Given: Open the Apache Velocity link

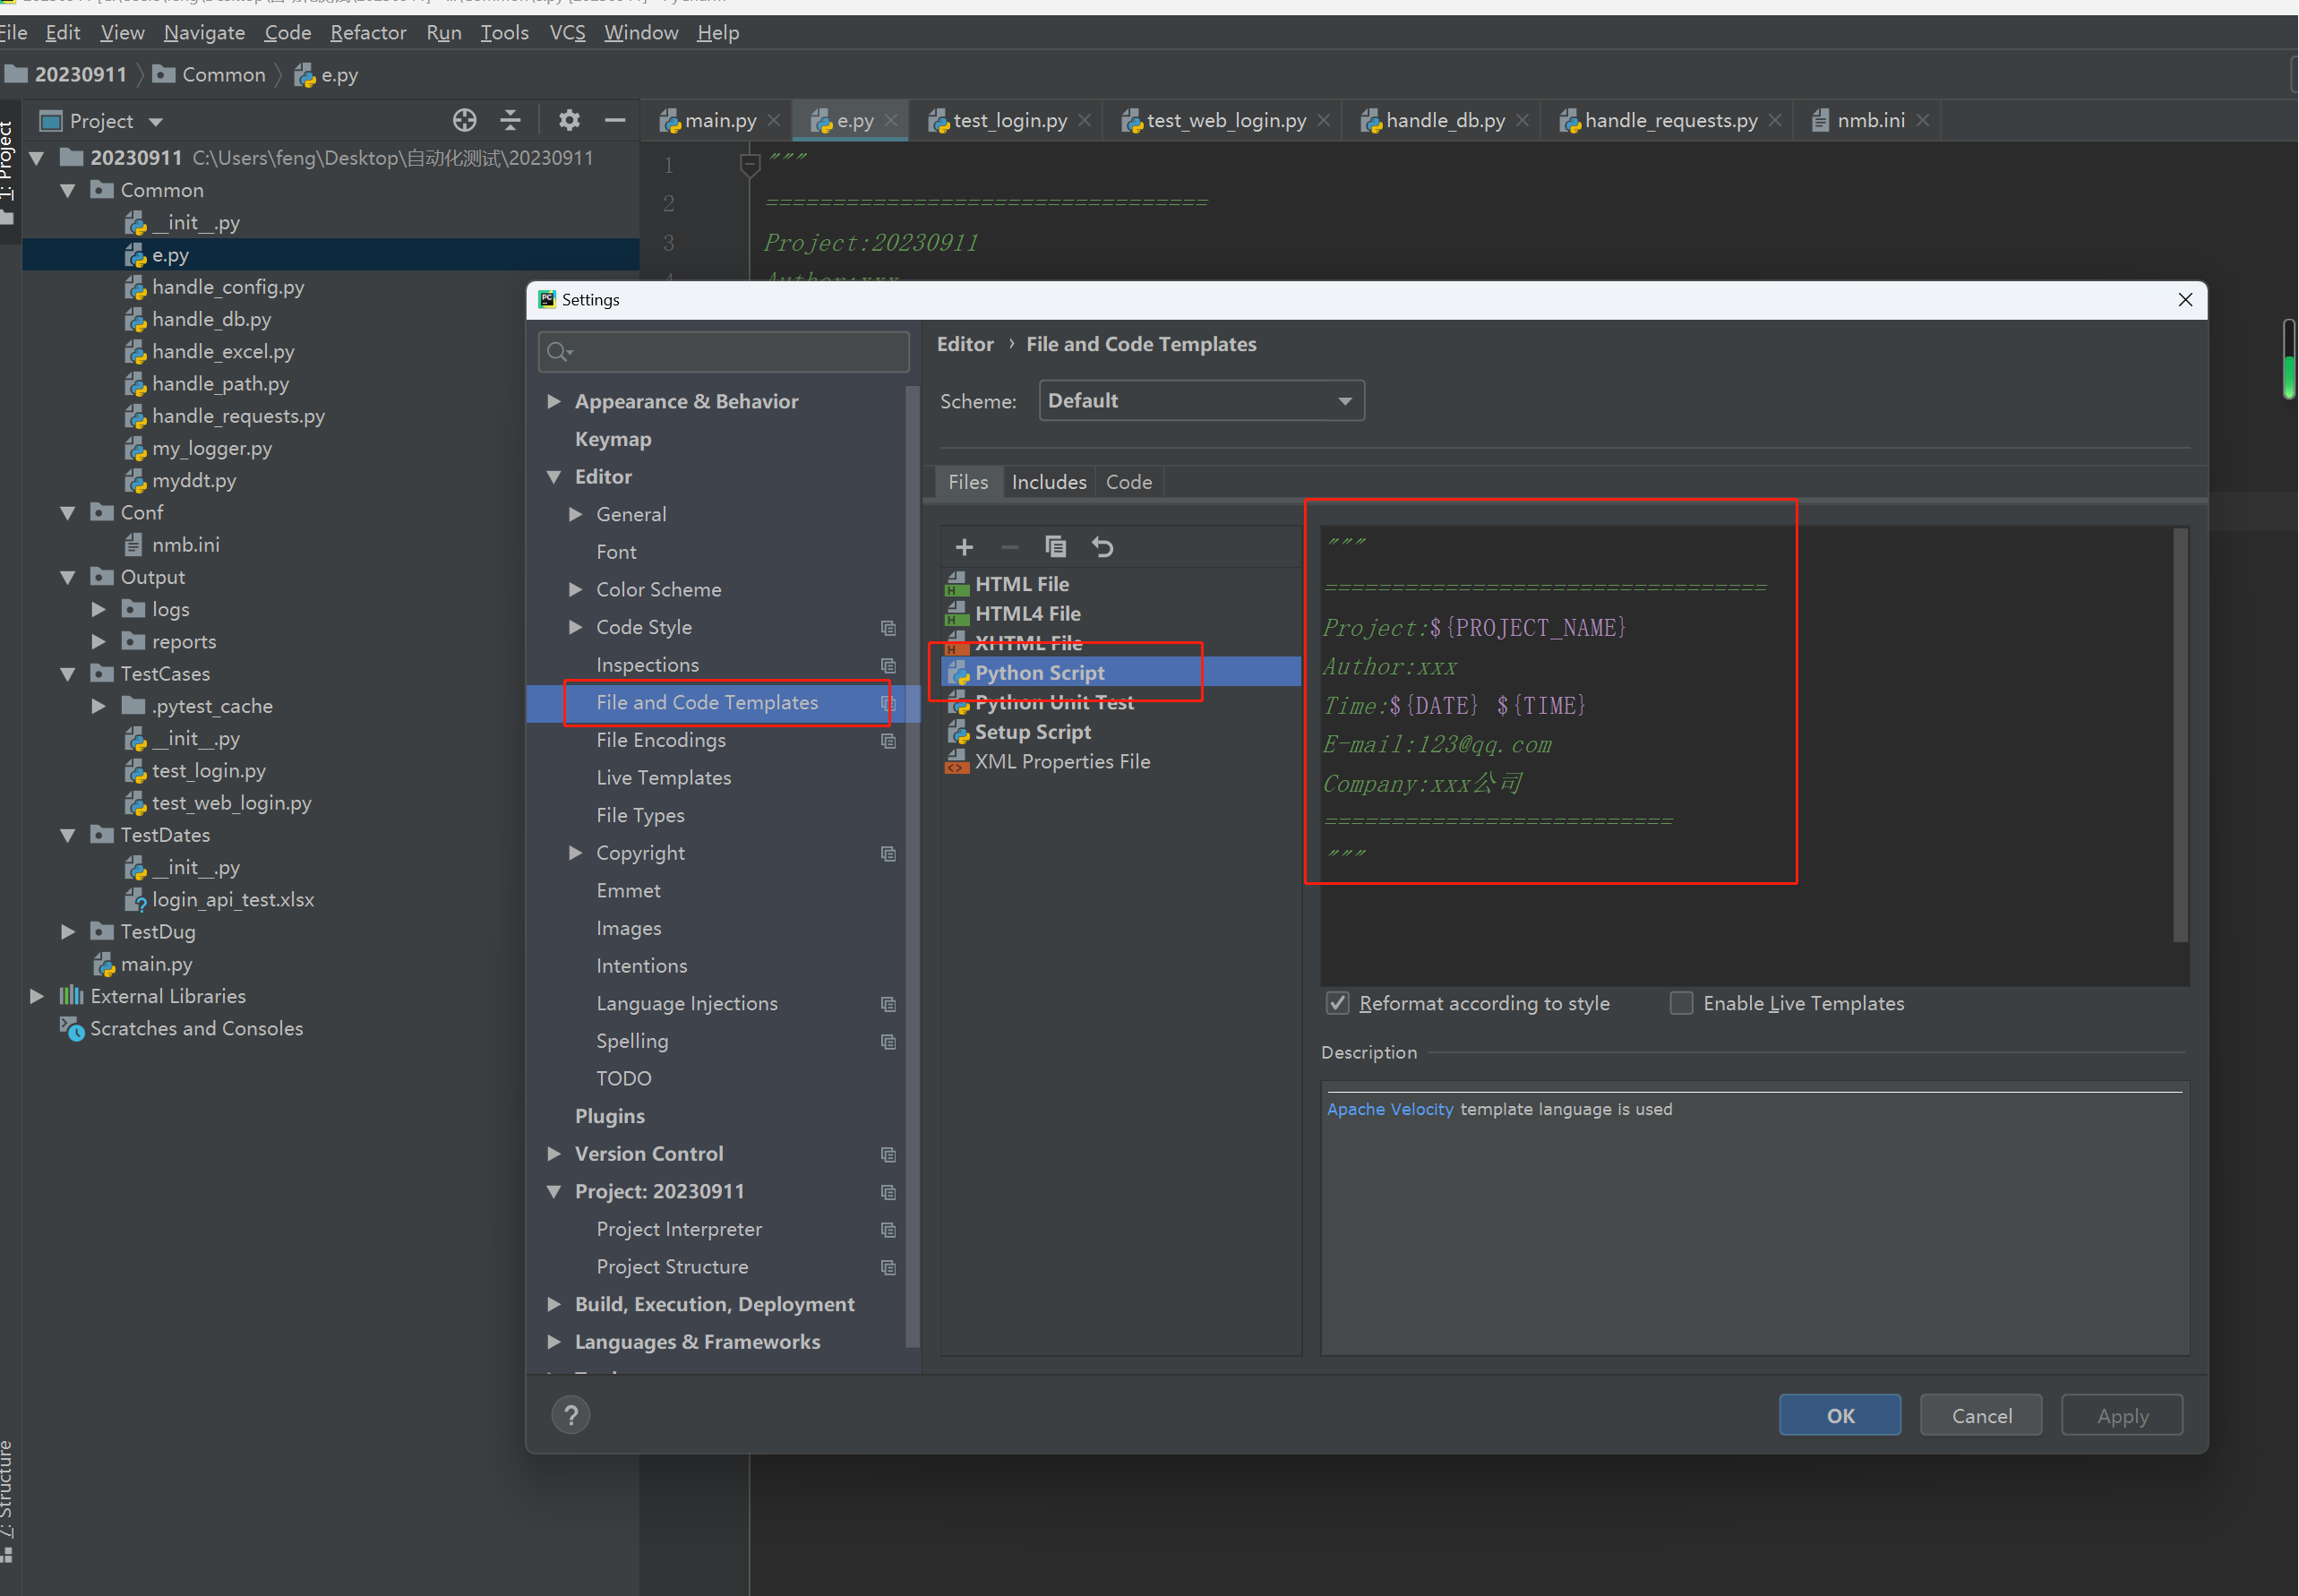Looking at the screenshot, I should pyautogui.click(x=1389, y=1109).
